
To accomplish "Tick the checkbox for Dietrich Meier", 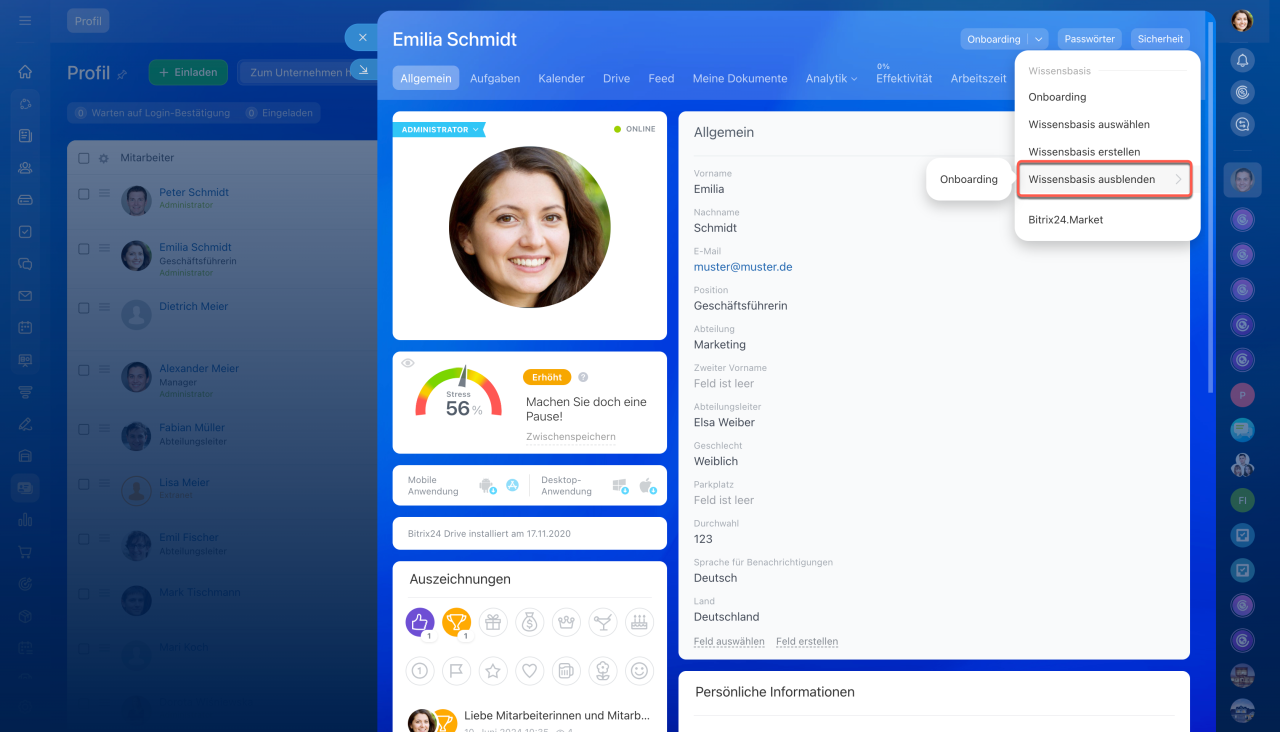I will (x=84, y=309).
